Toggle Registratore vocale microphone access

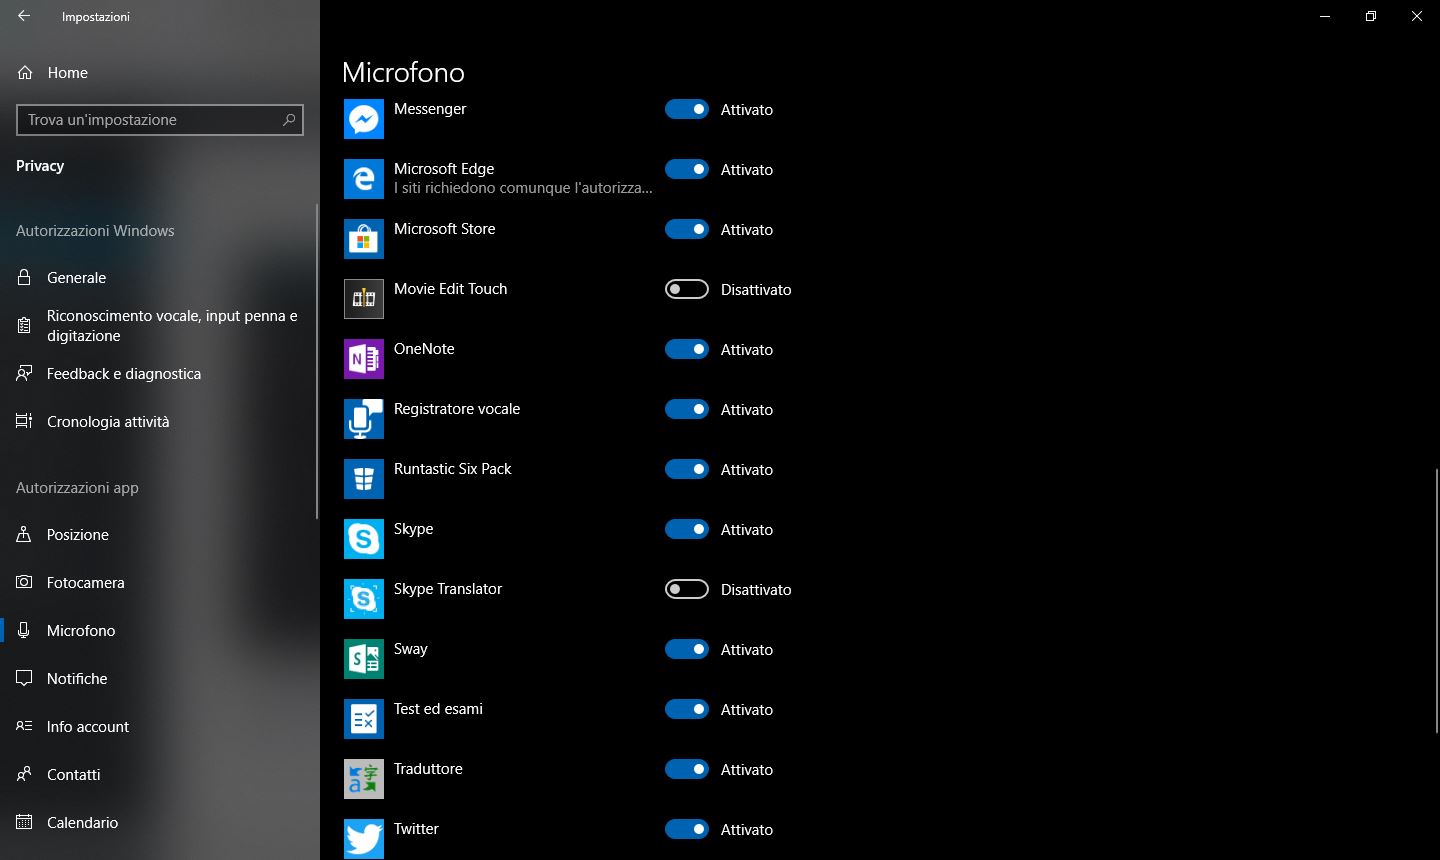click(x=687, y=409)
